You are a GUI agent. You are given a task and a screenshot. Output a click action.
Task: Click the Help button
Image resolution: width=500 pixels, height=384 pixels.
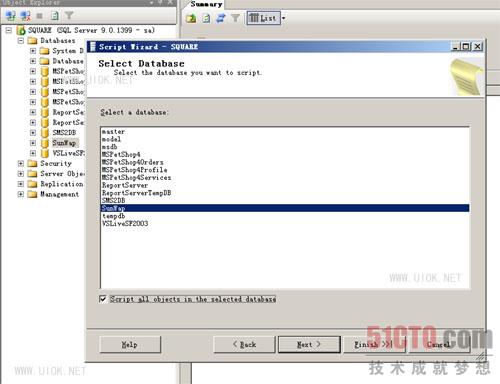click(x=130, y=344)
